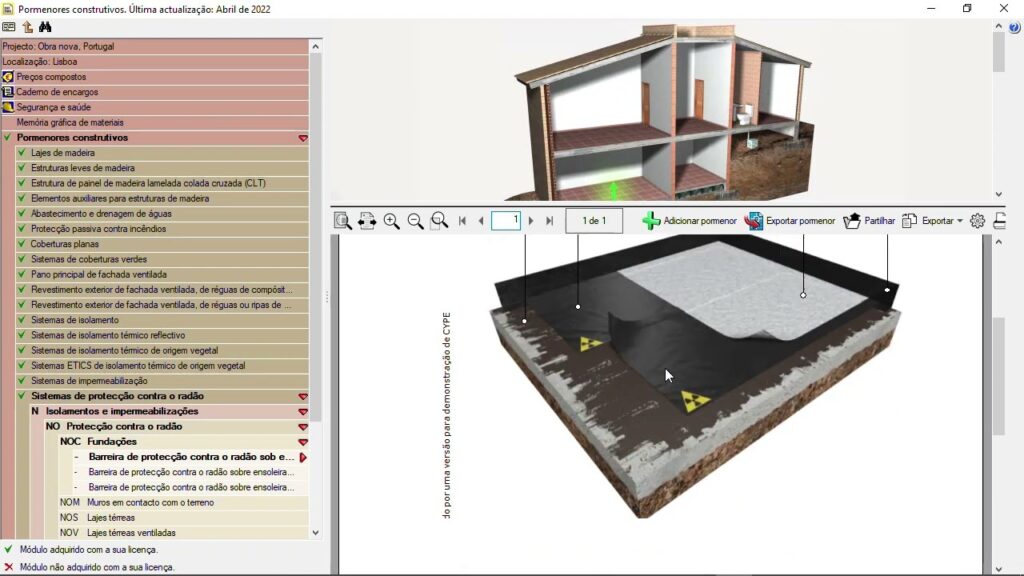Viewport: 1024px width, 576px height.
Task: Click the binoculars search icon
Action: [x=45, y=27]
